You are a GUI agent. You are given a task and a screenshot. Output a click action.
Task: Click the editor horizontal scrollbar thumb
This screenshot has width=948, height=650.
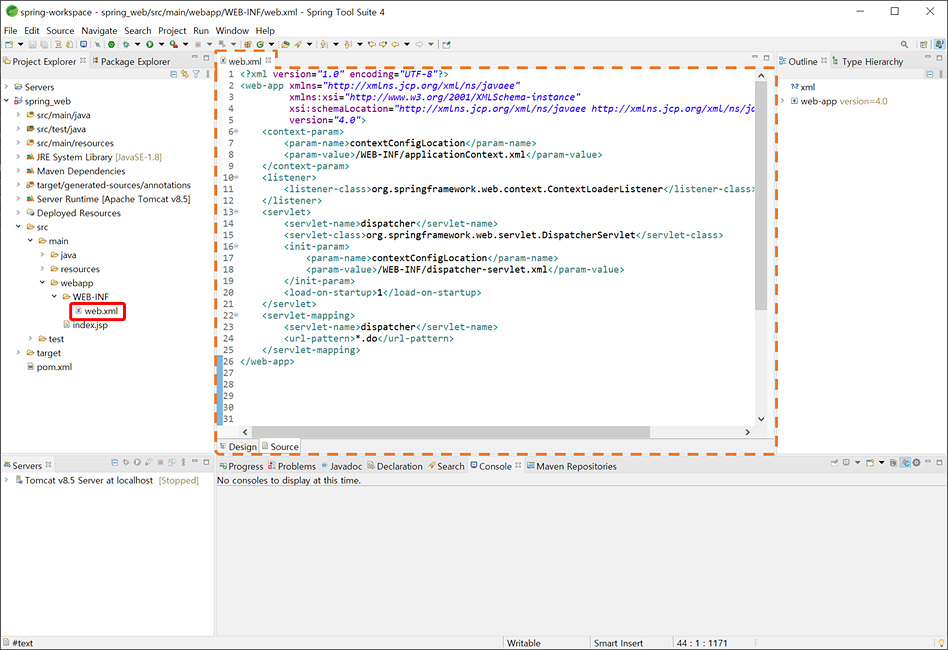coord(450,432)
